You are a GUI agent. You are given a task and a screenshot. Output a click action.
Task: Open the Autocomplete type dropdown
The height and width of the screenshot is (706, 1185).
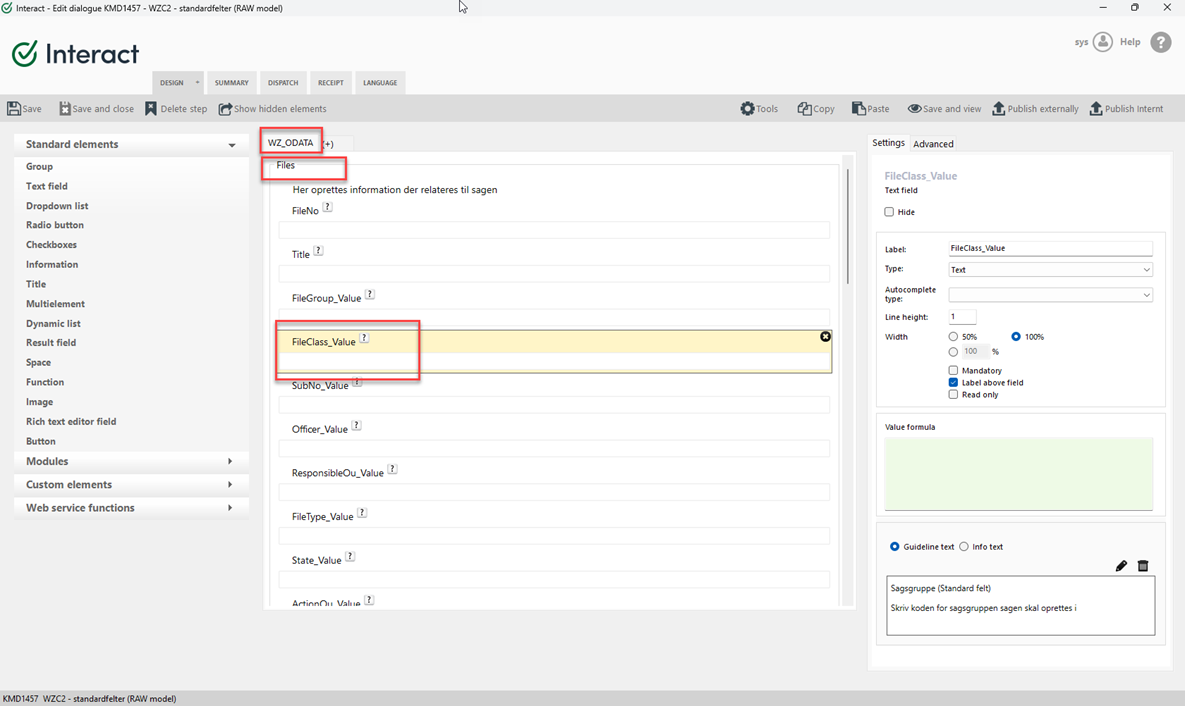tap(1050, 295)
